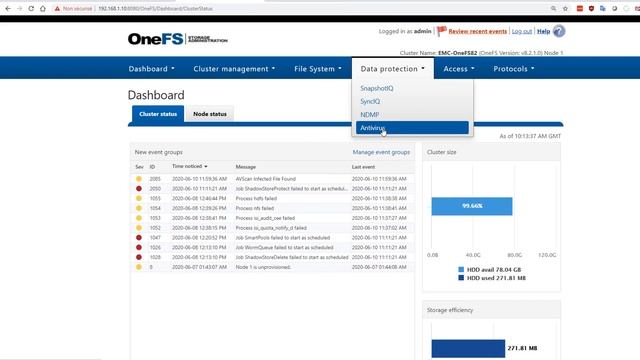Image resolution: width=640 pixels, height=360 pixels.
Task: Click the browser forward arrow
Action: click(19, 9)
